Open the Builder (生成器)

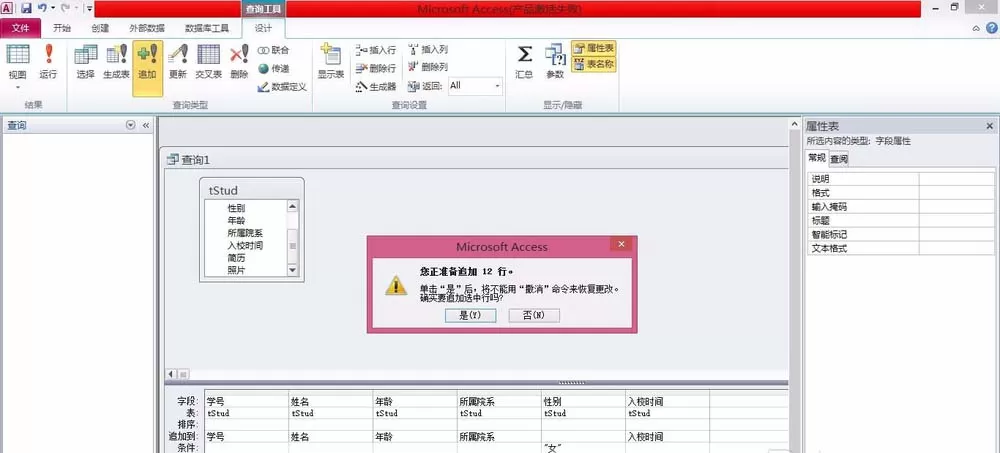click(x=376, y=86)
